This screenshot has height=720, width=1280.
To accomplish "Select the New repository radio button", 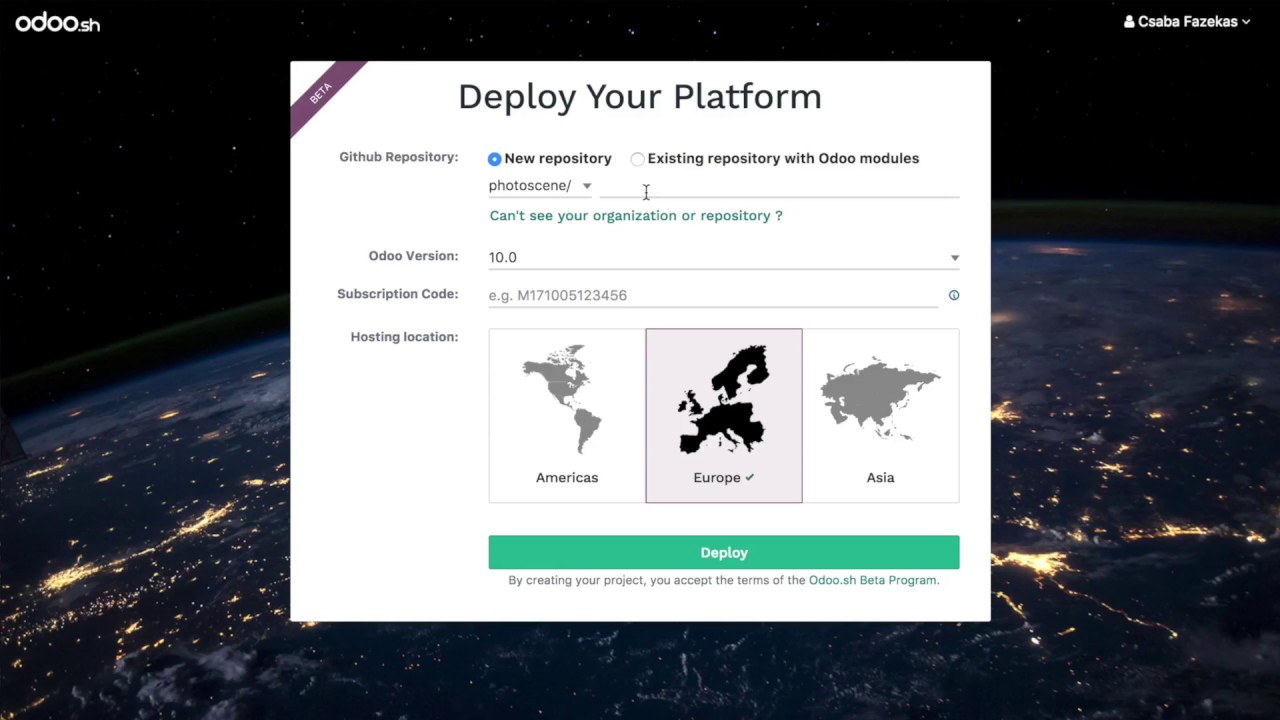I will (494, 159).
